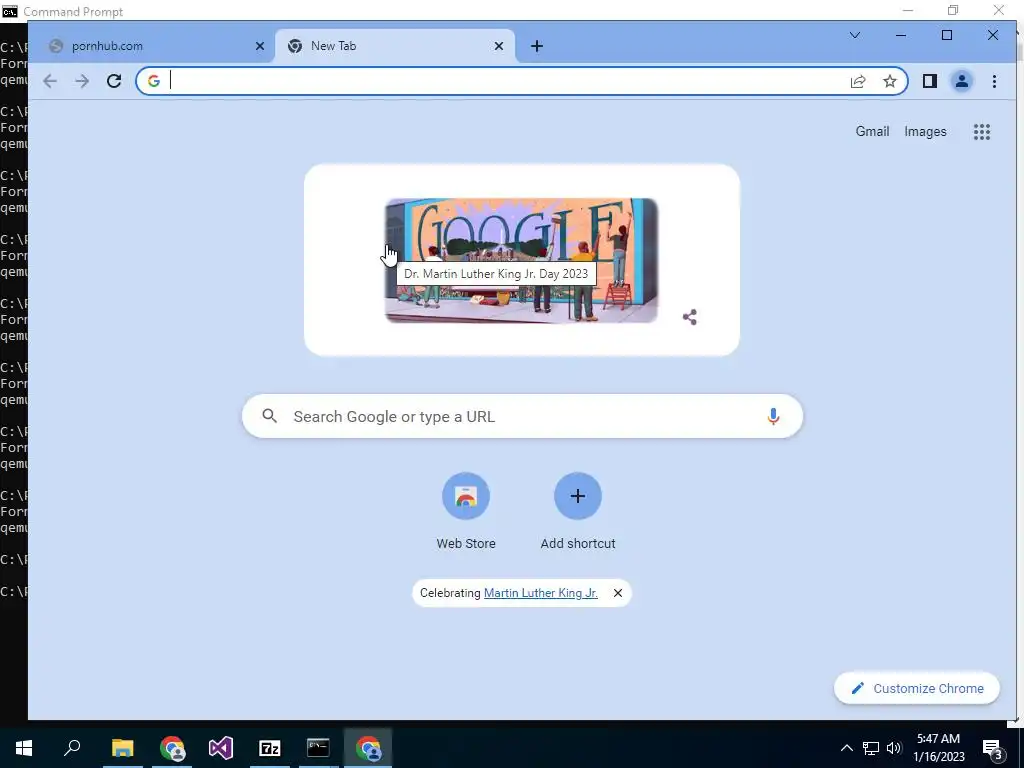
Task: Open the Chrome profile avatar menu
Action: point(962,81)
